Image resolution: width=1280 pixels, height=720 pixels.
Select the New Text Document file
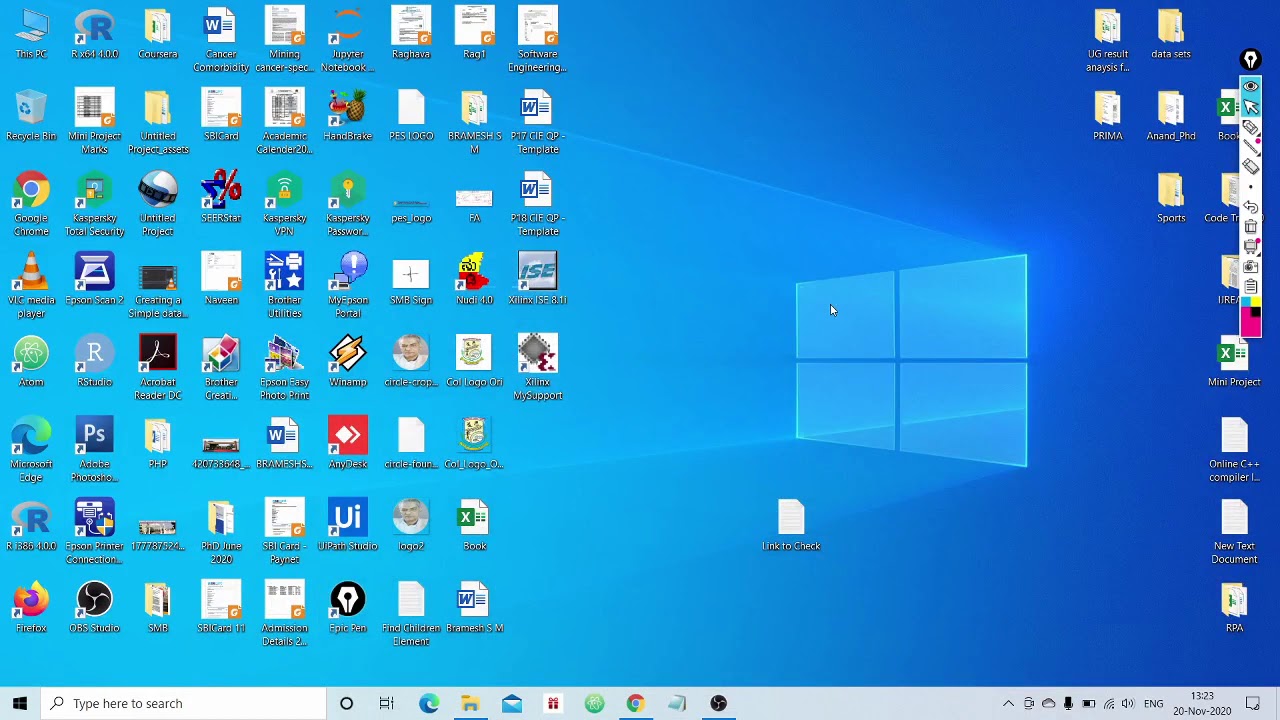[1234, 533]
